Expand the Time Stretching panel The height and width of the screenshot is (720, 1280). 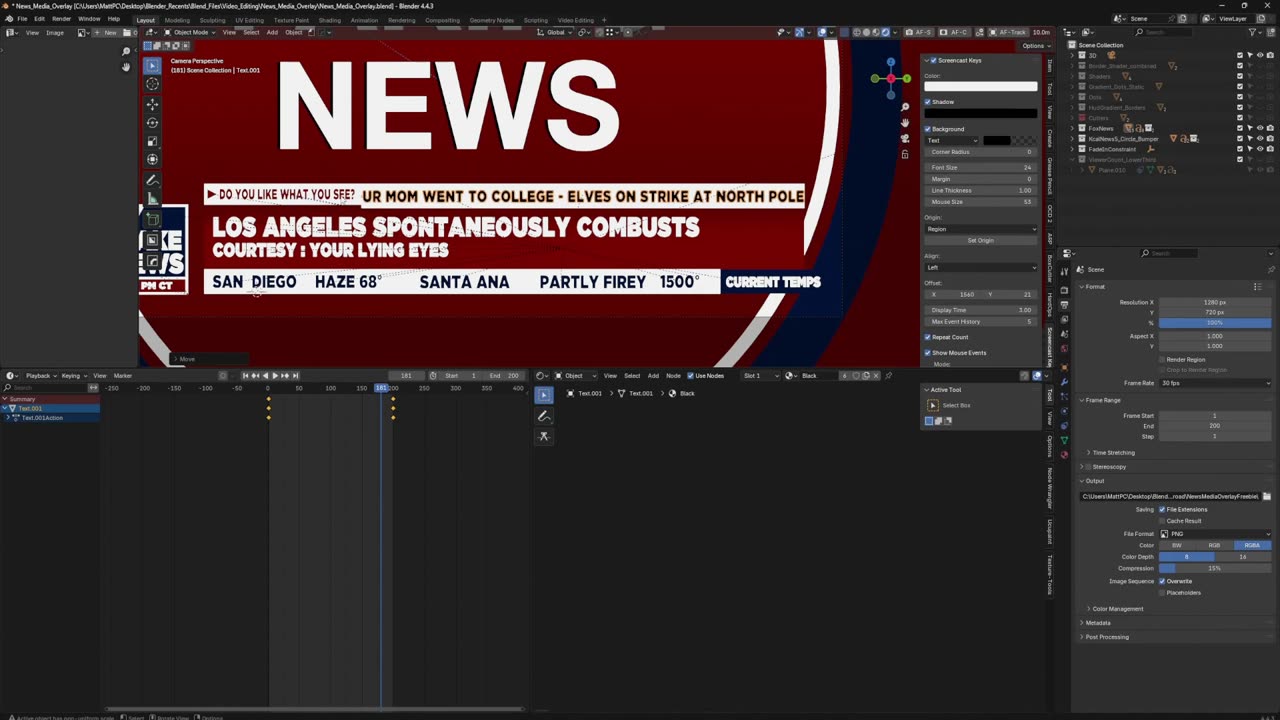pos(1113,453)
